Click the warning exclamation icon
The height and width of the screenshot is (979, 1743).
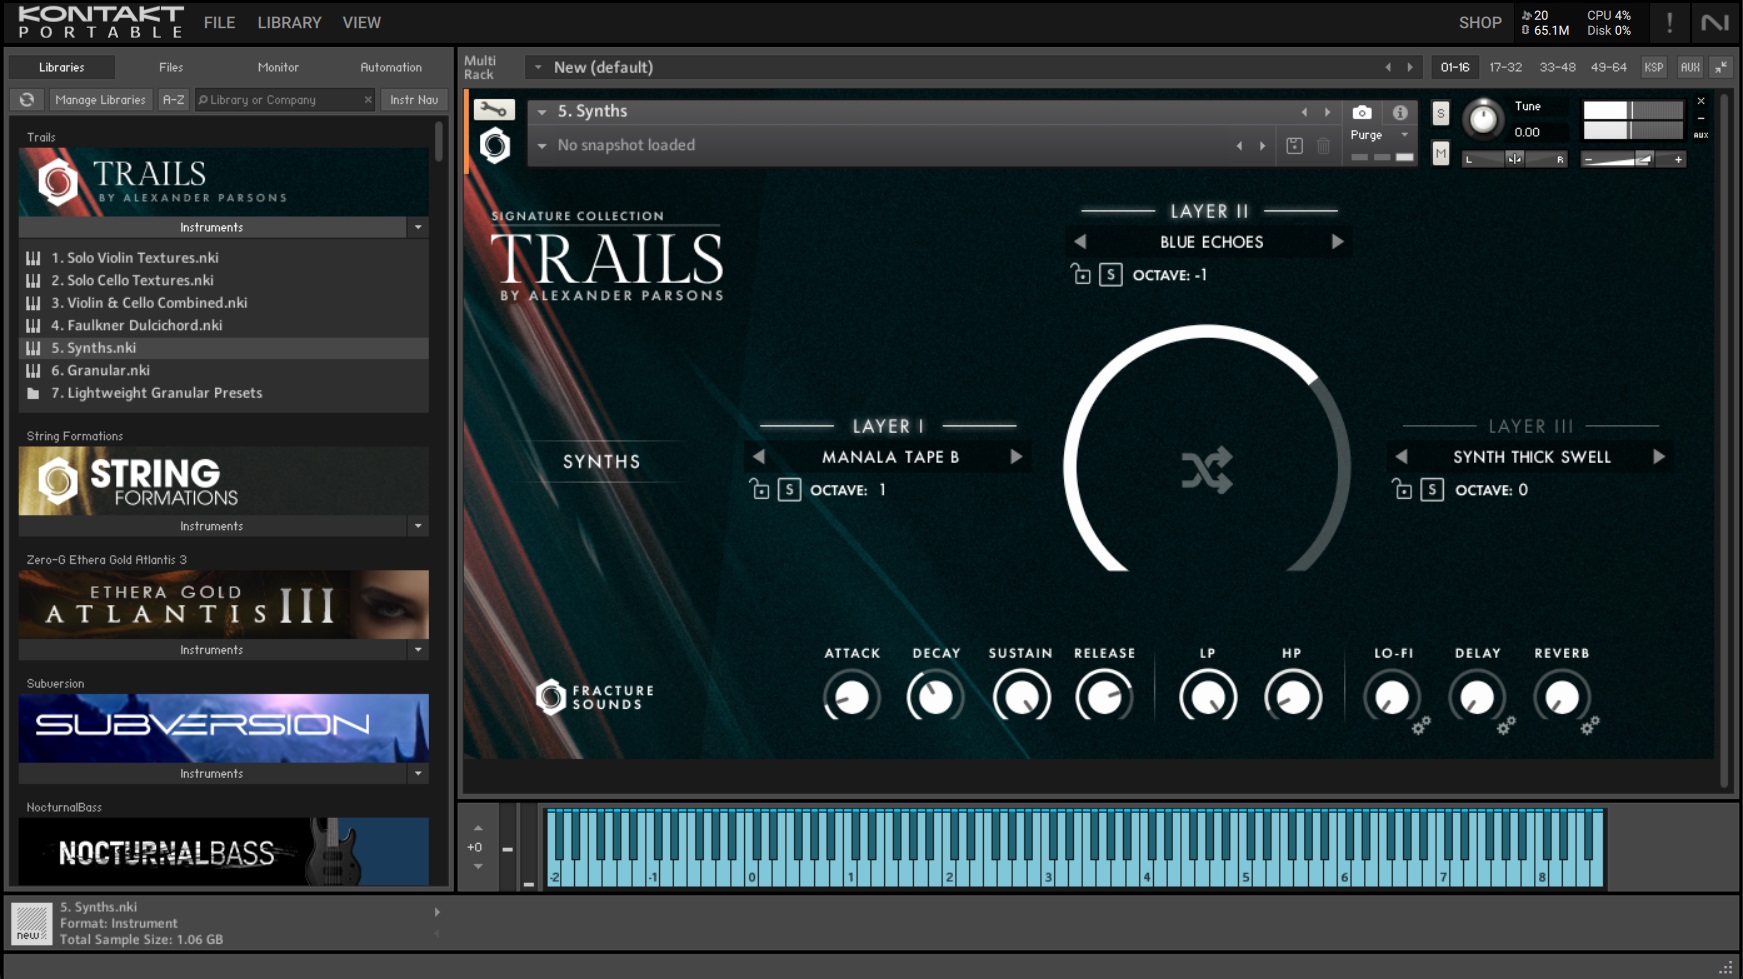tap(1669, 23)
